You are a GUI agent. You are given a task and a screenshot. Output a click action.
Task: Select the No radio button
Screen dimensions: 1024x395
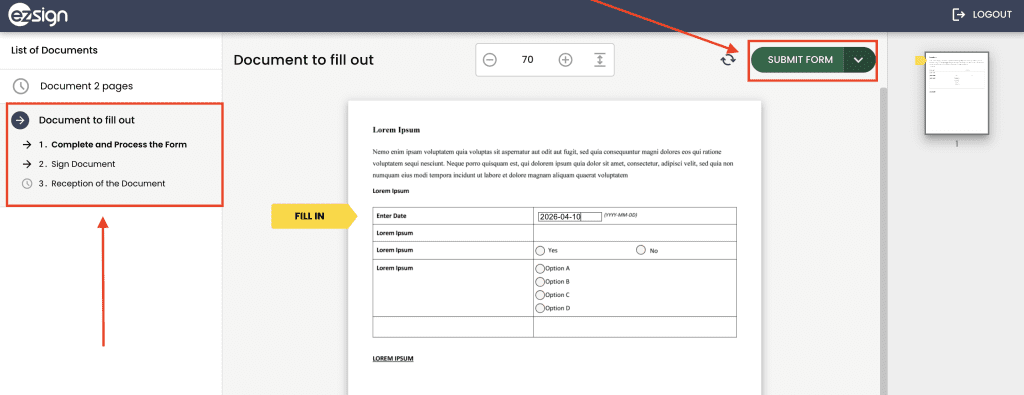coord(641,249)
